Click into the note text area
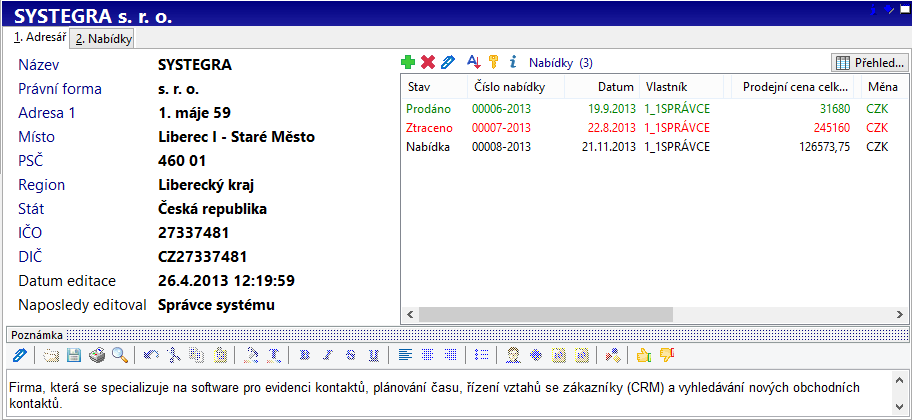912x420 pixels. (x=448, y=394)
